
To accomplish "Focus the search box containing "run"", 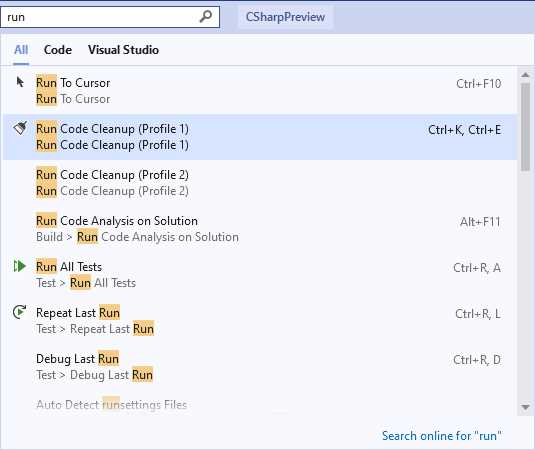I will pos(110,17).
